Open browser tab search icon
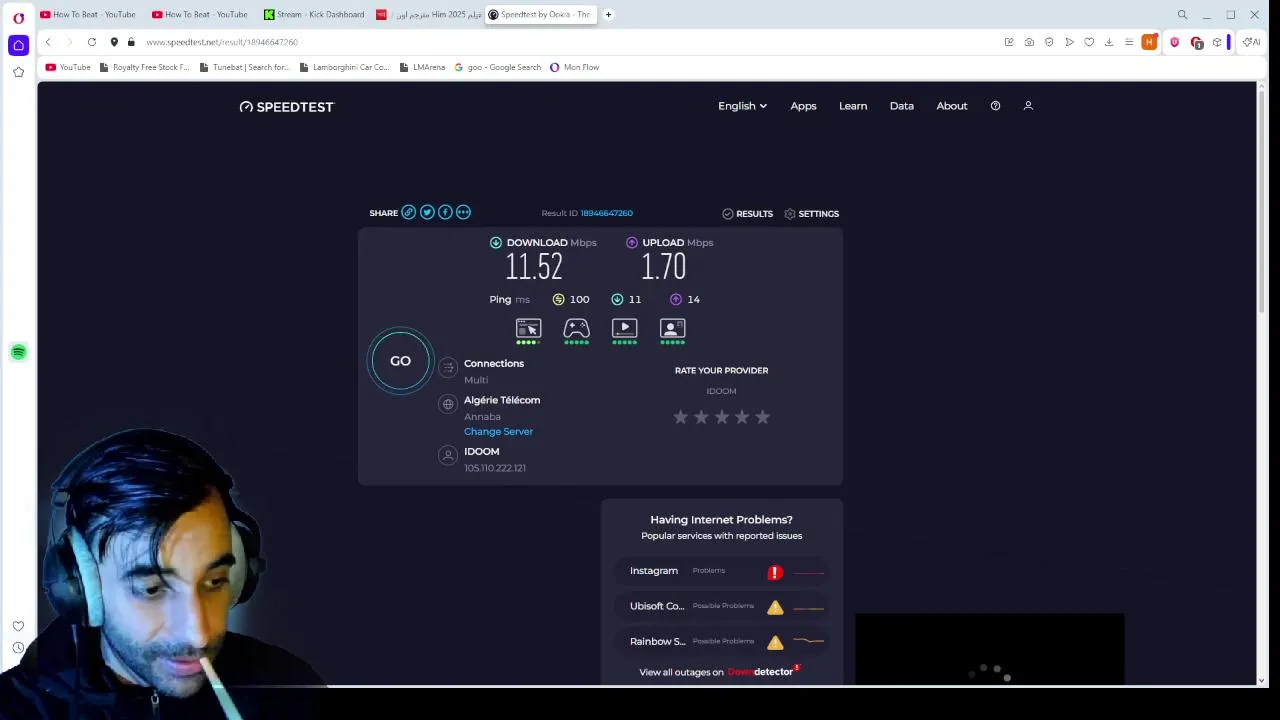Screen dimensions: 1280x720 coord(1182,15)
